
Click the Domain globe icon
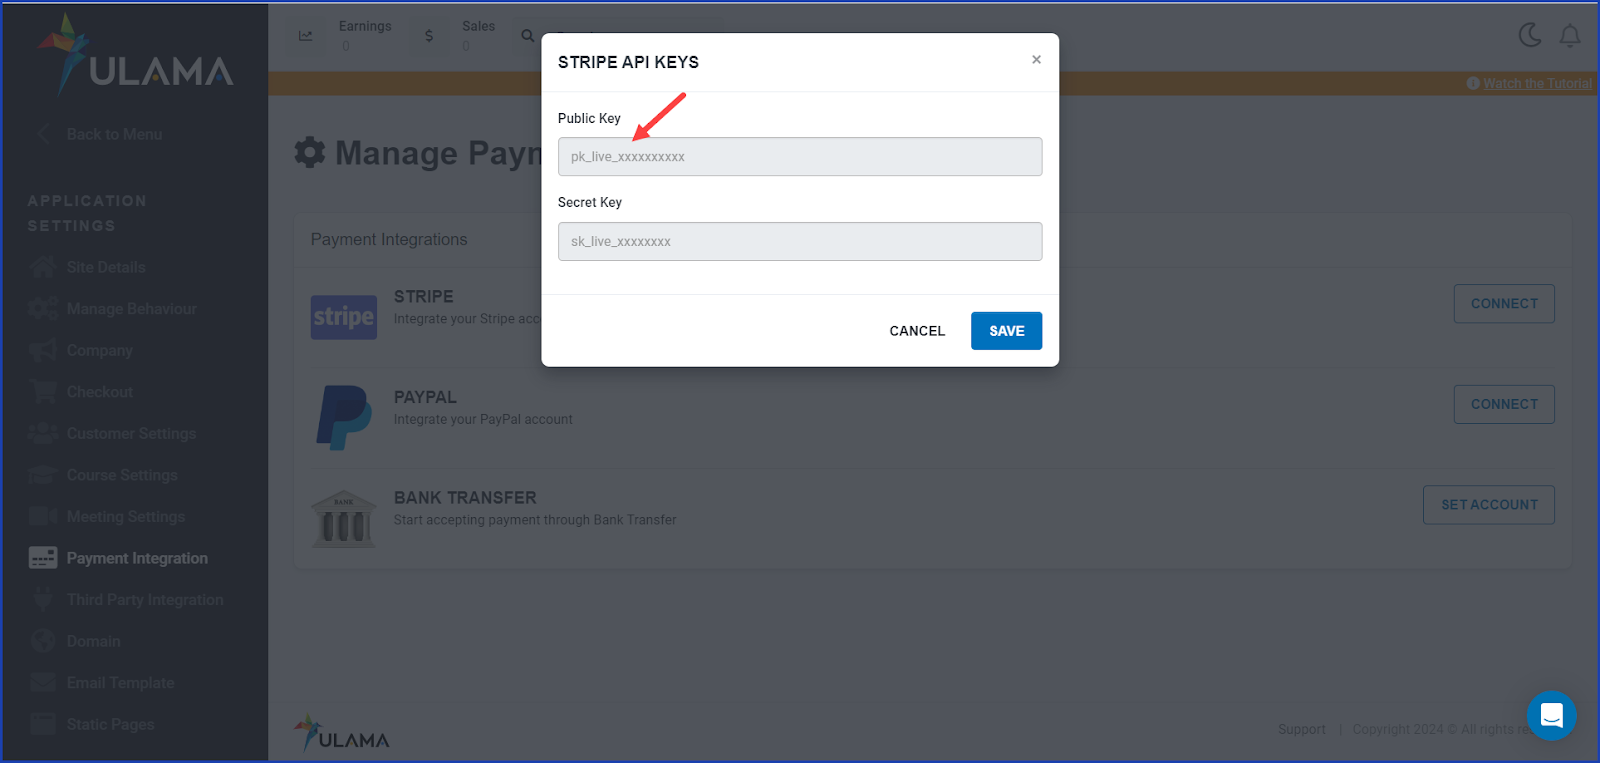point(43,641)
